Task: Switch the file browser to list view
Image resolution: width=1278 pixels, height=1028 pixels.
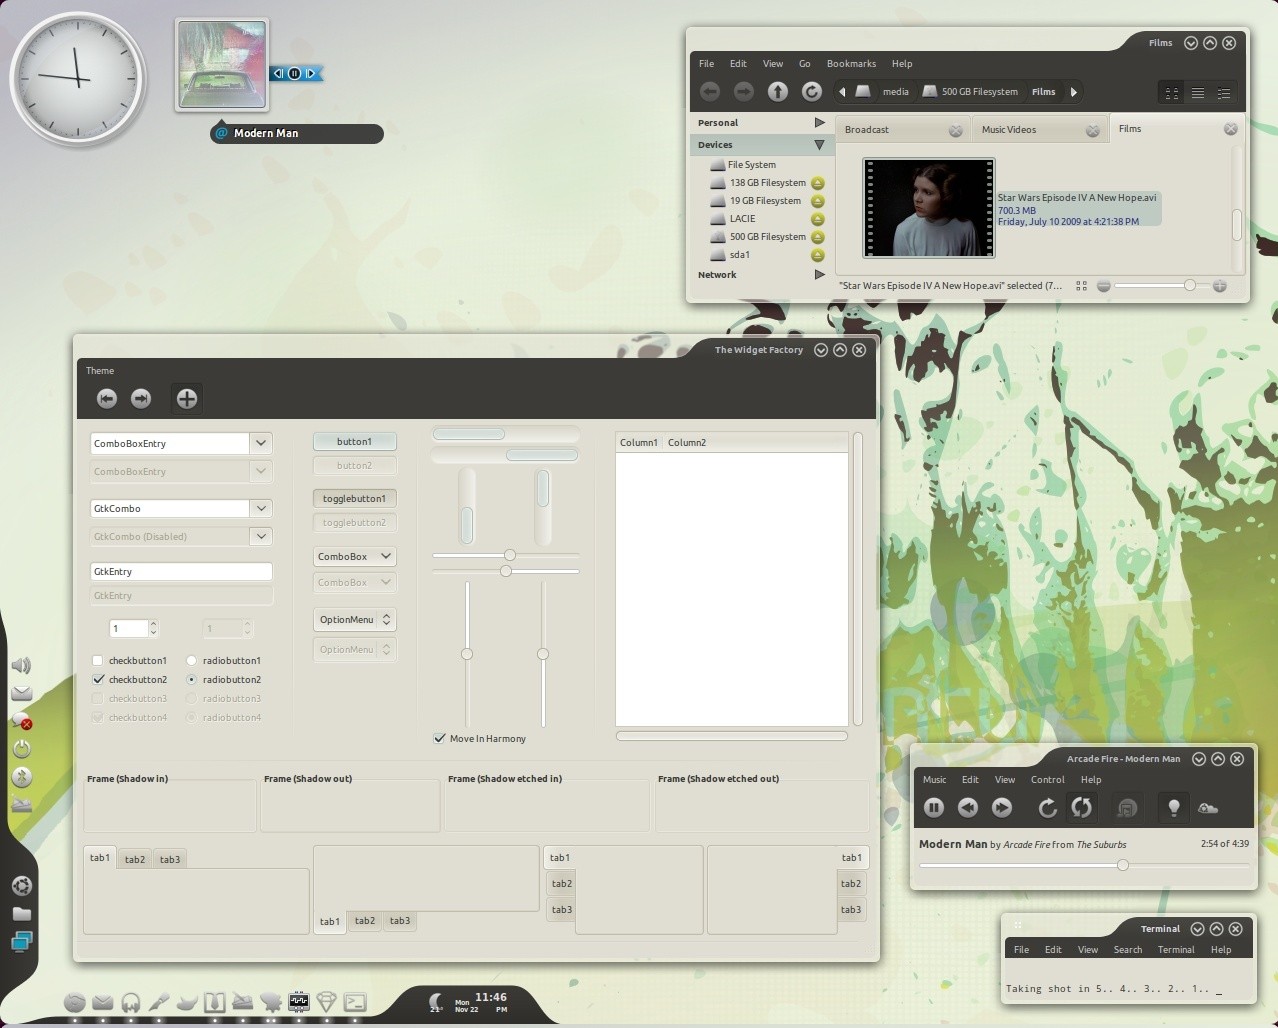Action: point(1197,92)
